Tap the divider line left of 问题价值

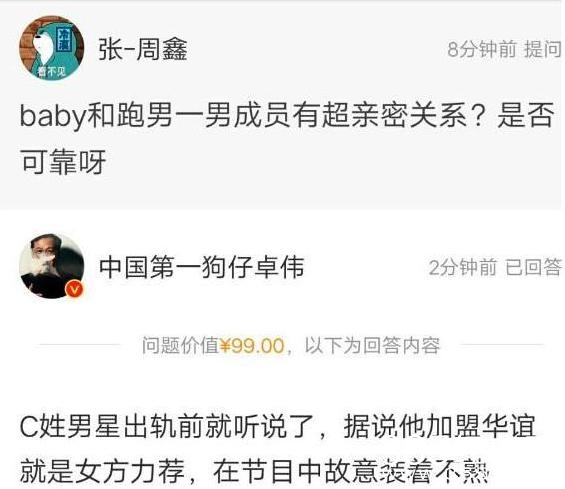coord(80,344)
